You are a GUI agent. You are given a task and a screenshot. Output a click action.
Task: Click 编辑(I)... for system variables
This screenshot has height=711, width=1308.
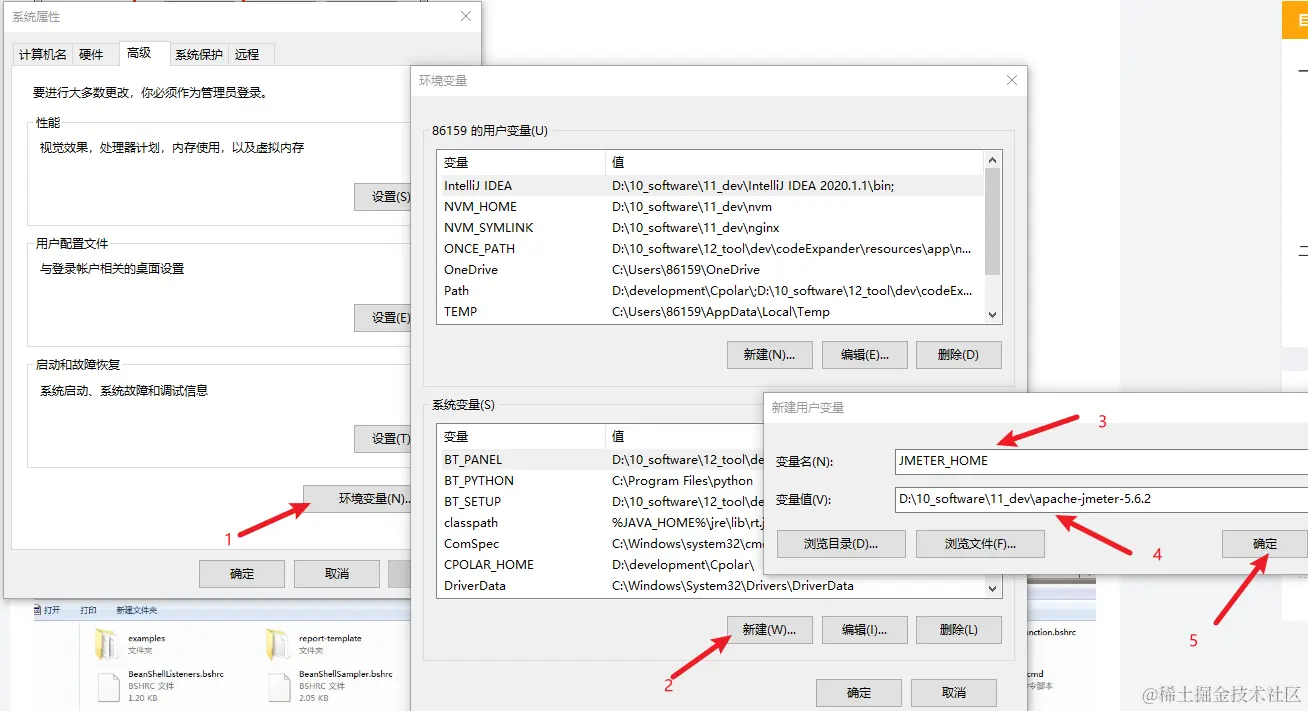pos(864,629)
